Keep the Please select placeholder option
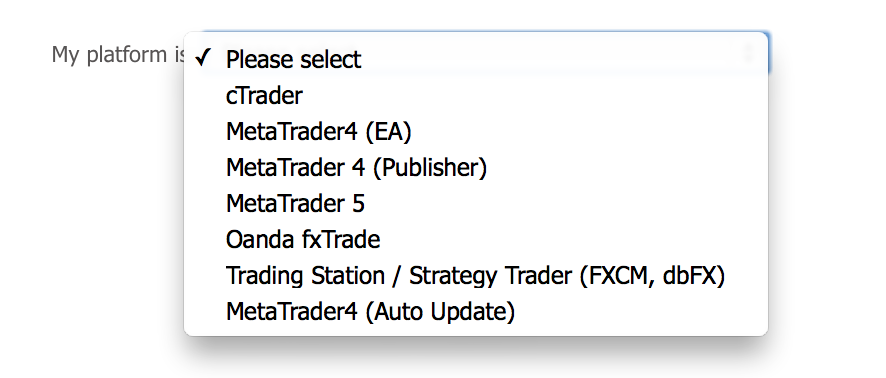 pos(476,59)
